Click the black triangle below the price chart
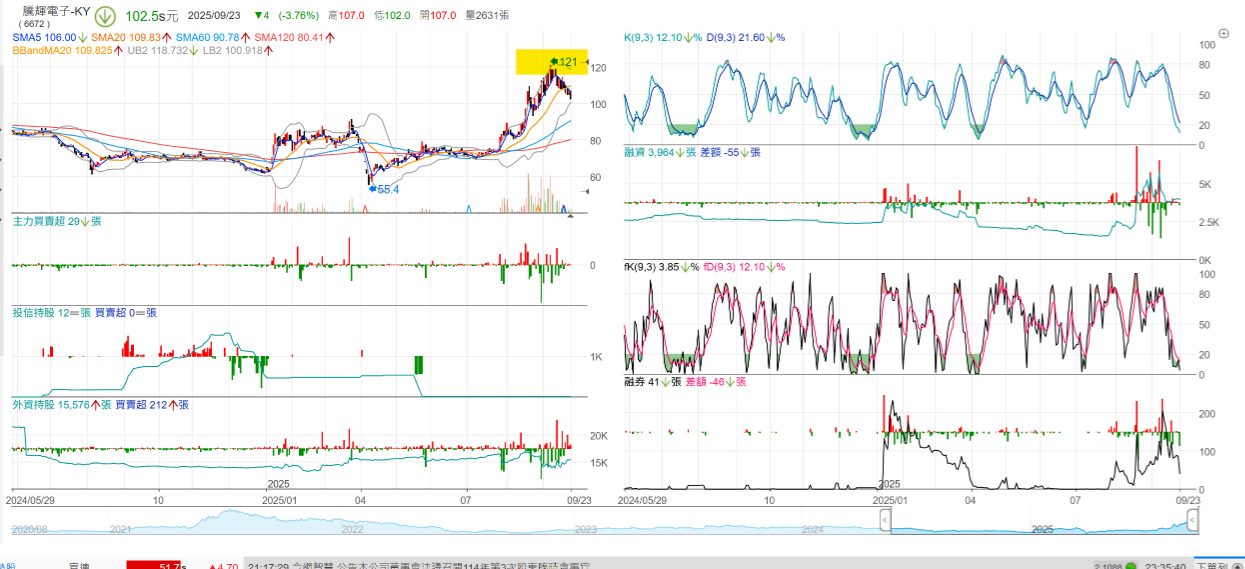1245x569 pixels. 570,215
